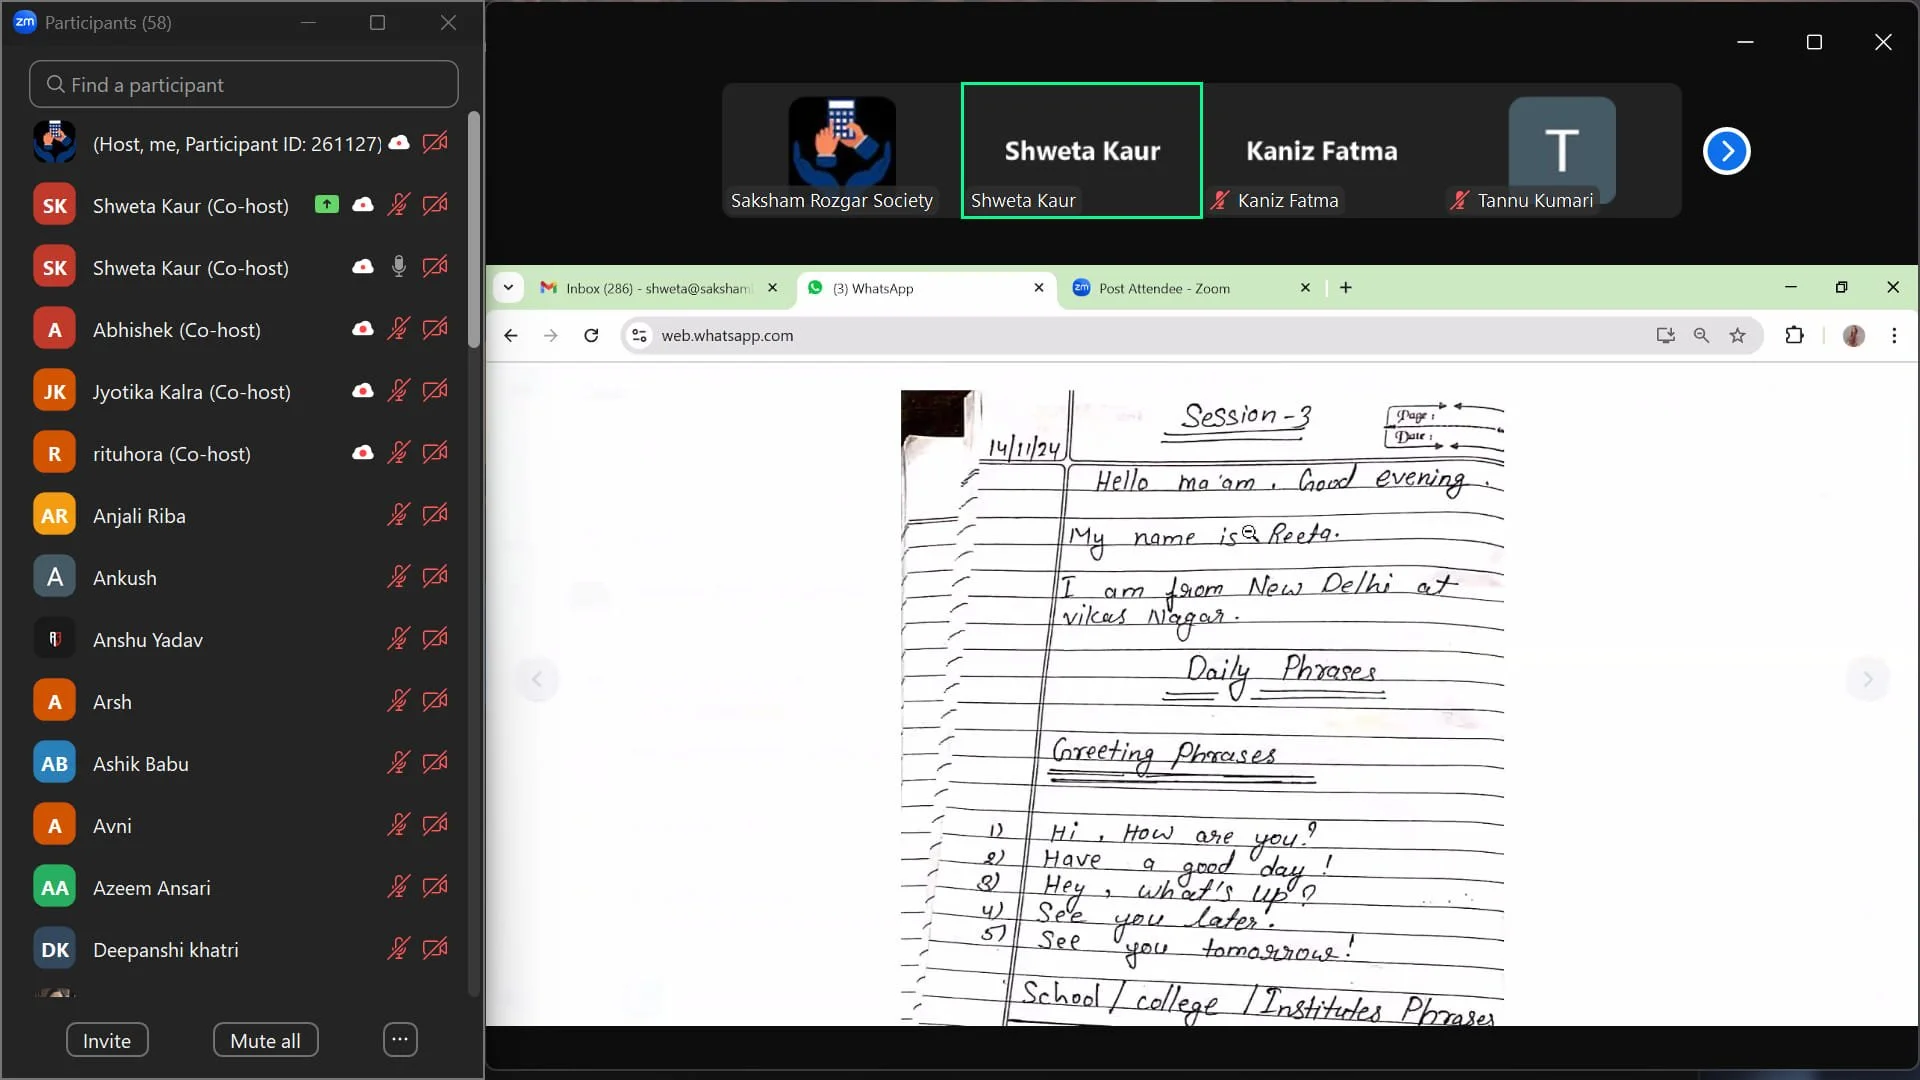This screenshot has height=1080, width=1920.
Task: Open Chrome's three-dot menu
Action: pos(1894,336)
